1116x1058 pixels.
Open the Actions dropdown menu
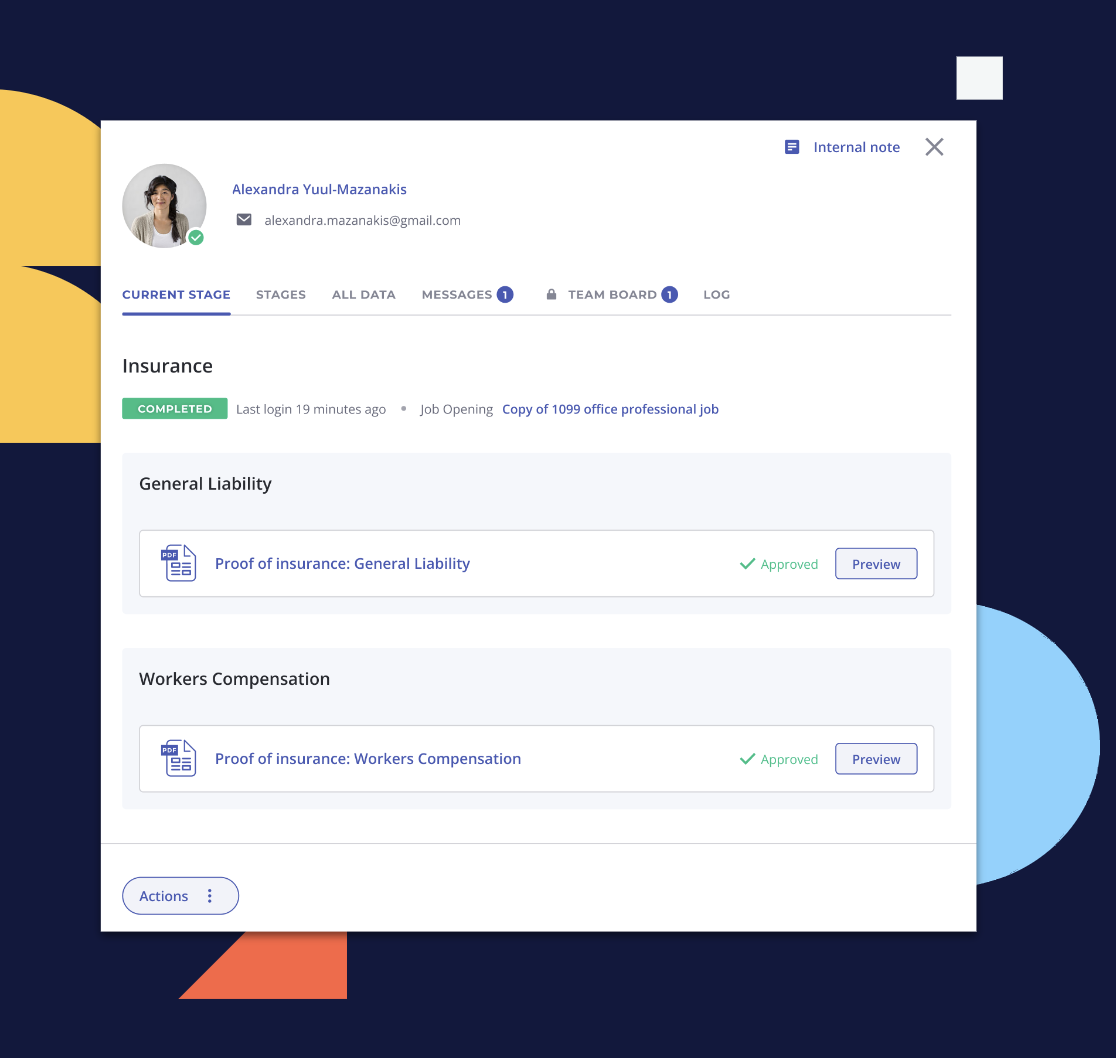point(180,896)
